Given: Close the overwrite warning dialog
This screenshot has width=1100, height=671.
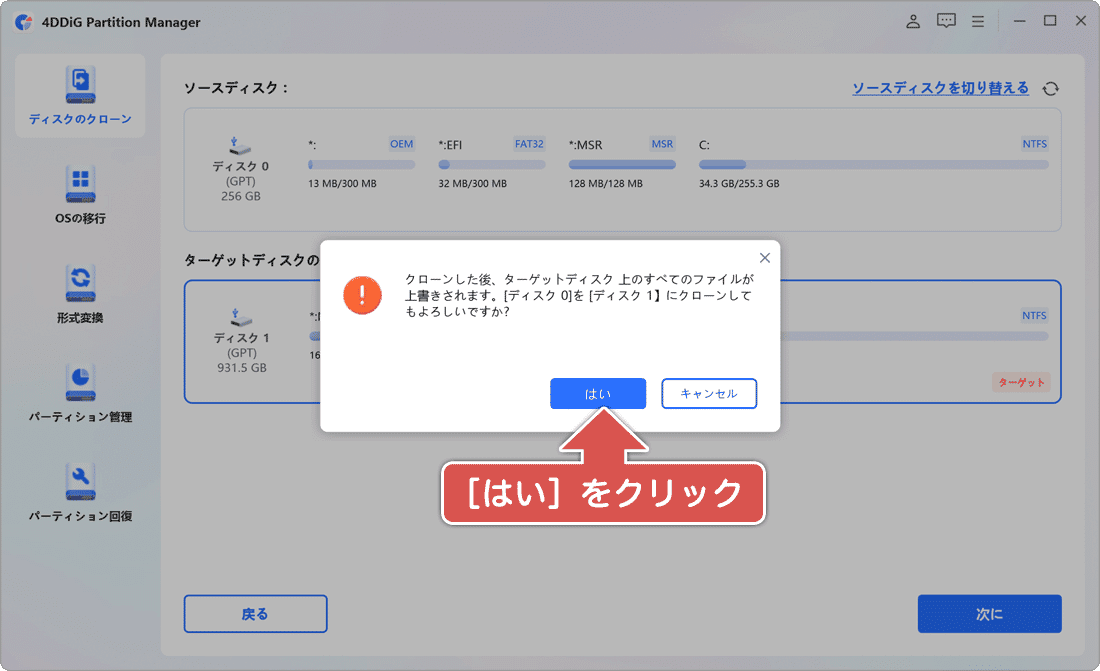Looking at the screenshot, I should click(764, 257).
